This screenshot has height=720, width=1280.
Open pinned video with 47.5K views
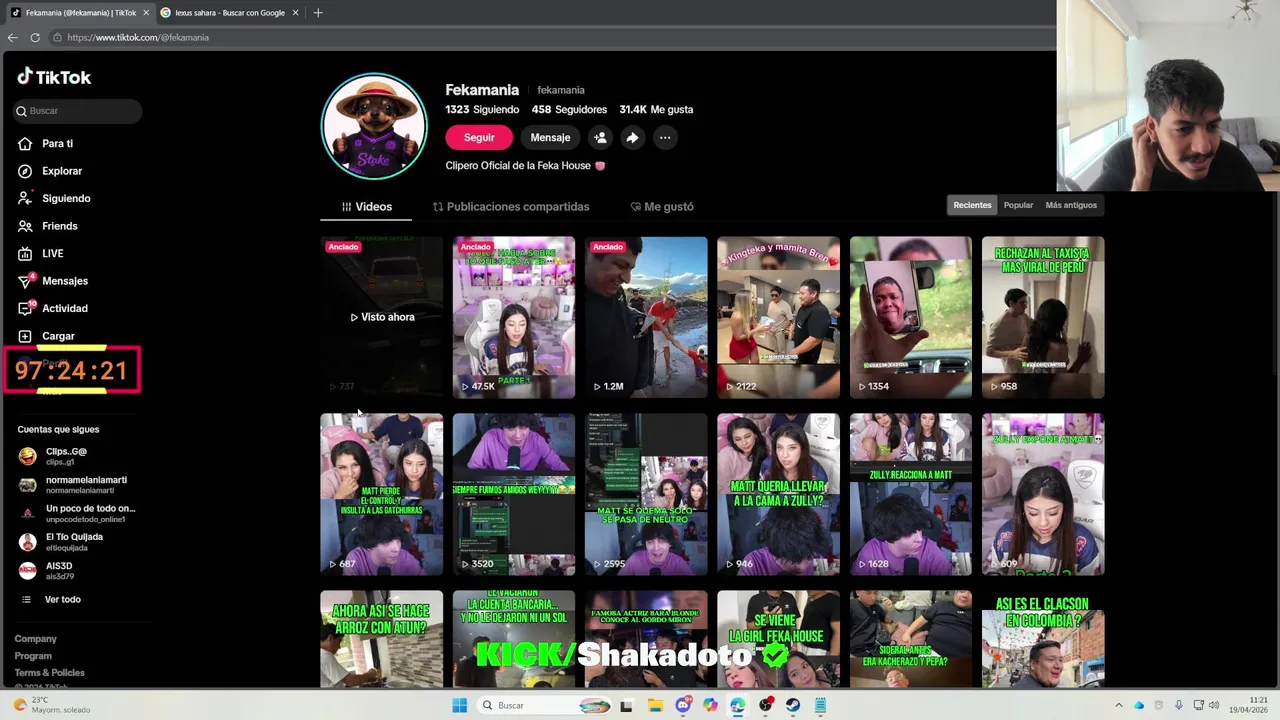[x=514, y=317]
